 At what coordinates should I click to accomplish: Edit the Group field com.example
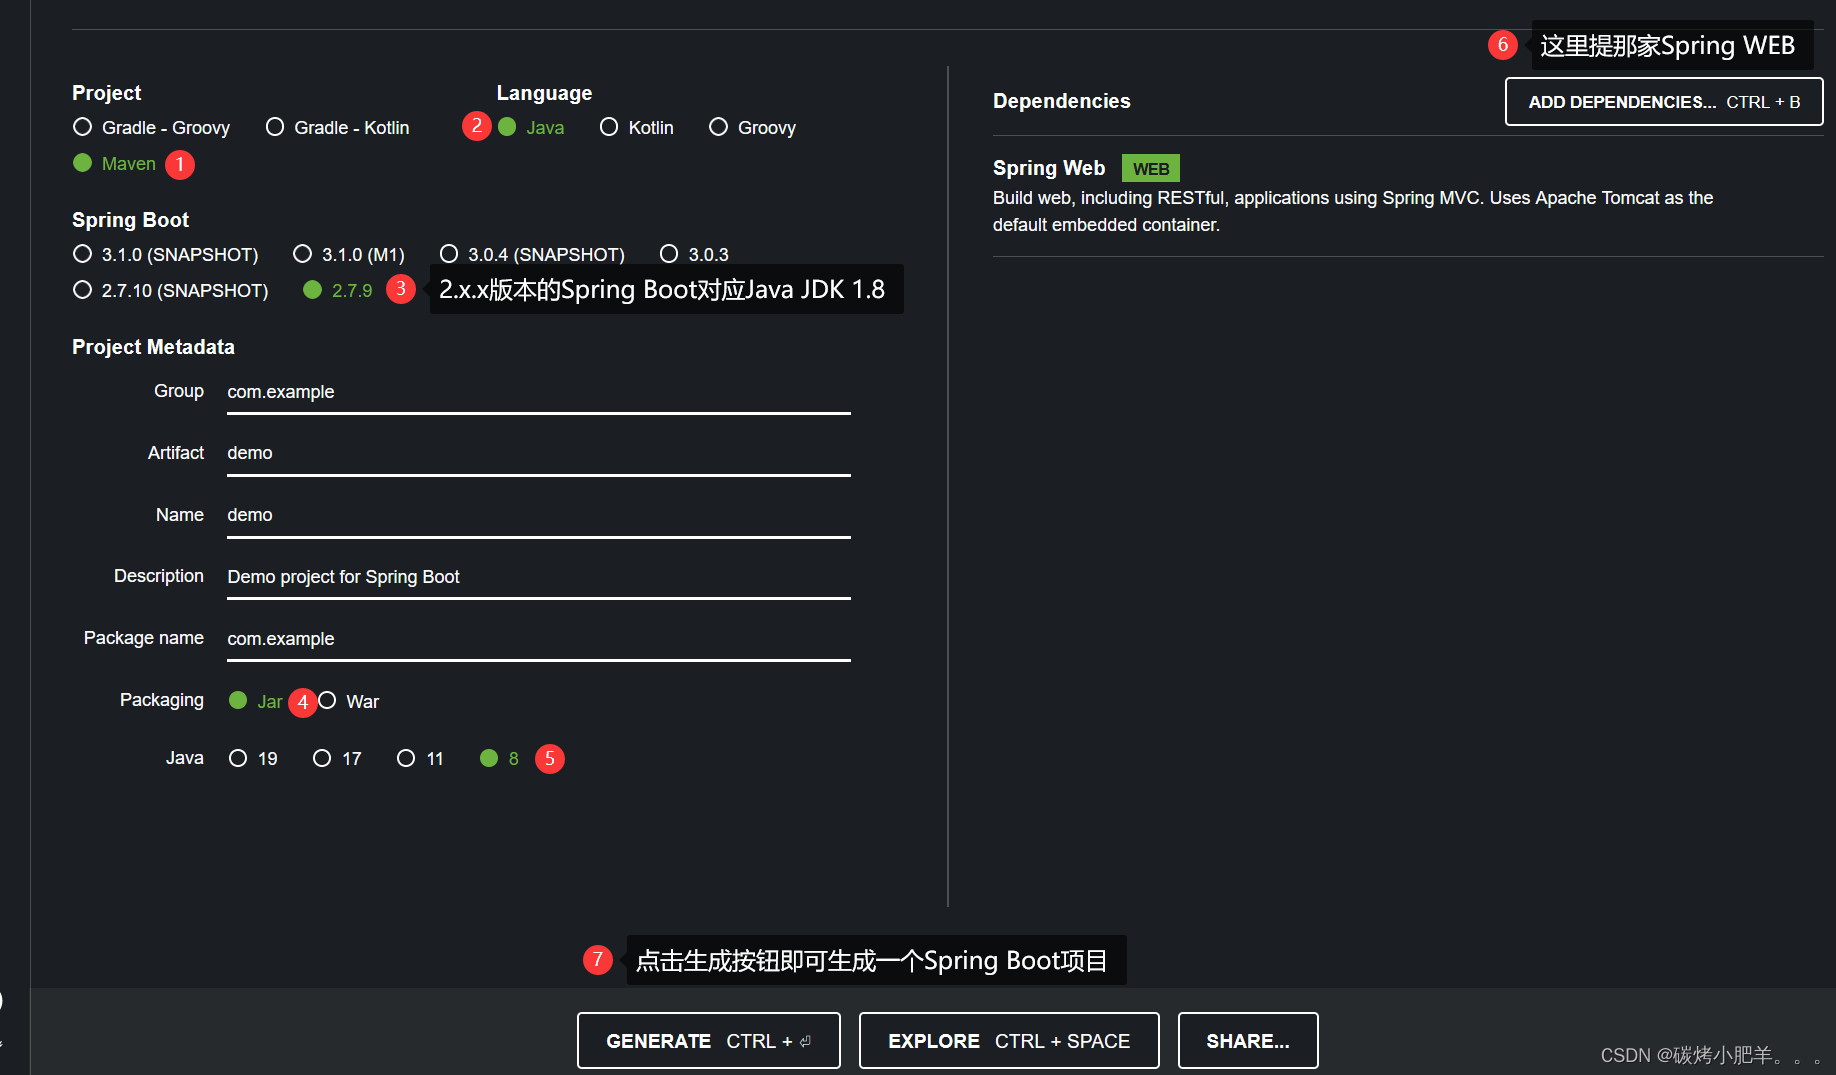[539, 393]
